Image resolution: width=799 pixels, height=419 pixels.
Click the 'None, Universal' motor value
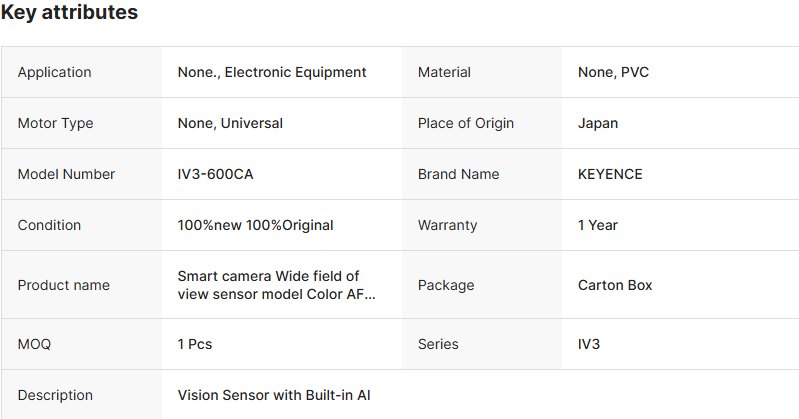pyautogui.click(x=230, y=123)
